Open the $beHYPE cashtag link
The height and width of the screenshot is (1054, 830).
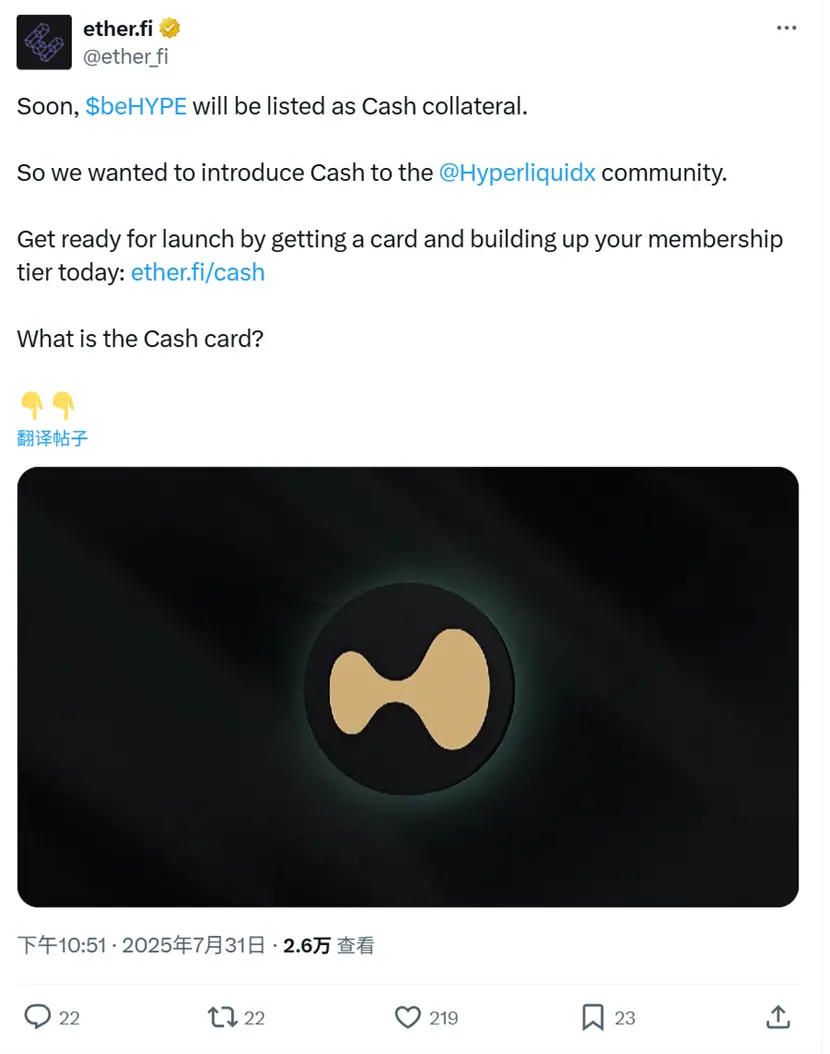136,106
